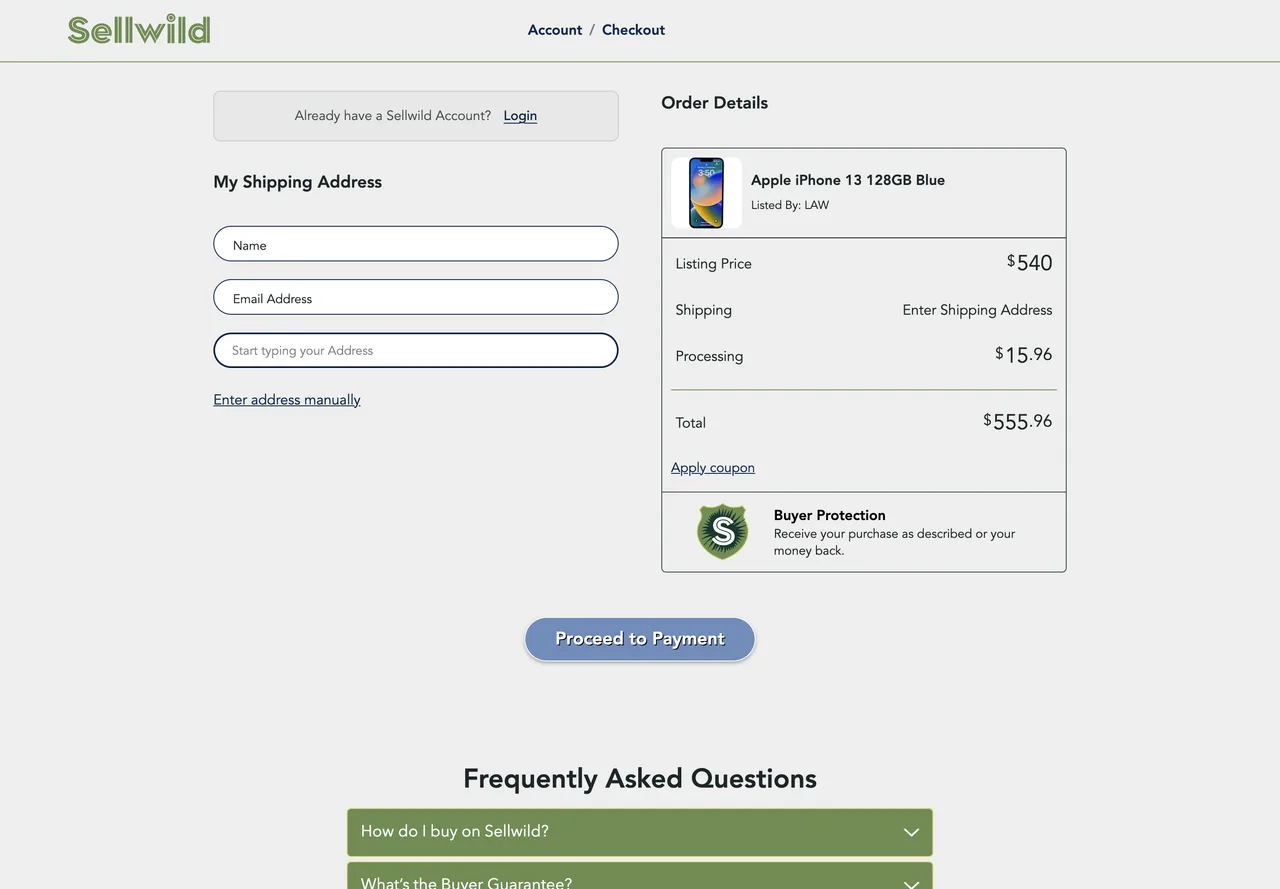Click the "Listed By: LAW" text

pyautogui.click(x=790, y=205)
